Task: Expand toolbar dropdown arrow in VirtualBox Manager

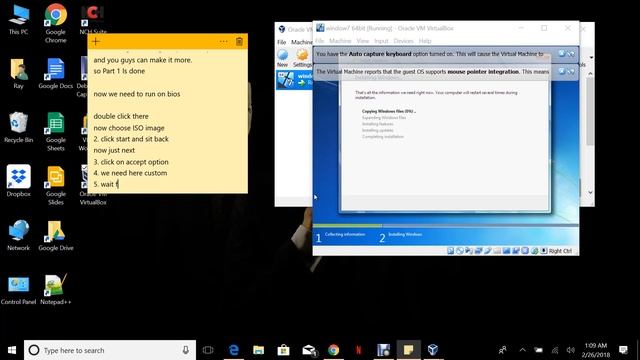Action: [591, 58]
